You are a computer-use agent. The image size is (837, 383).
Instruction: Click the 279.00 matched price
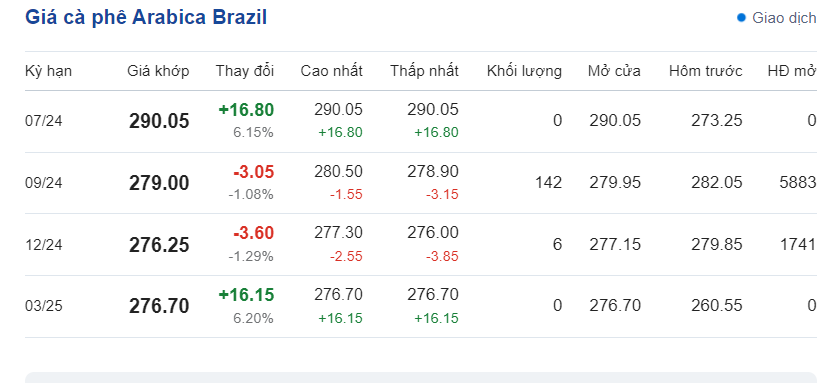[159, 183]
